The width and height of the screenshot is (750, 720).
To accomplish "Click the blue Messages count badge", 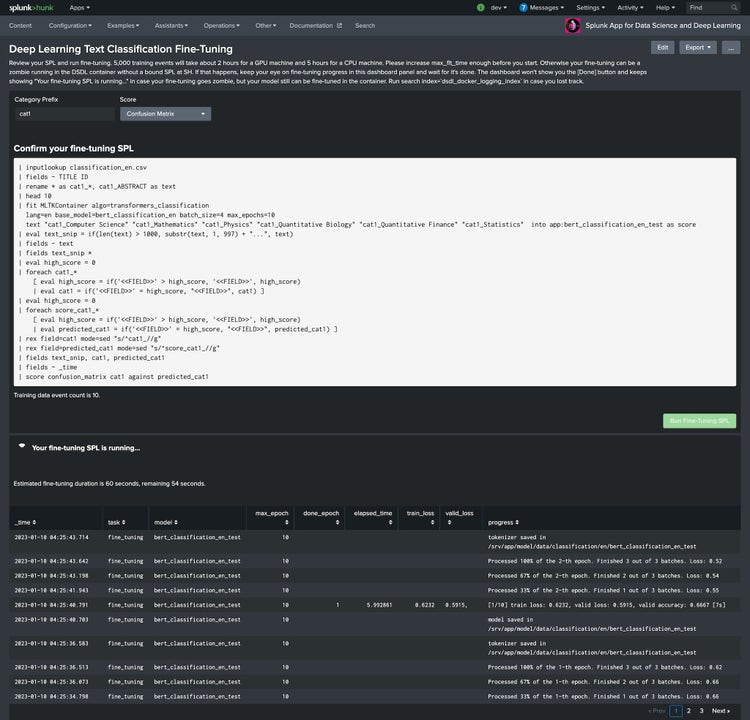I will (523, 7).
